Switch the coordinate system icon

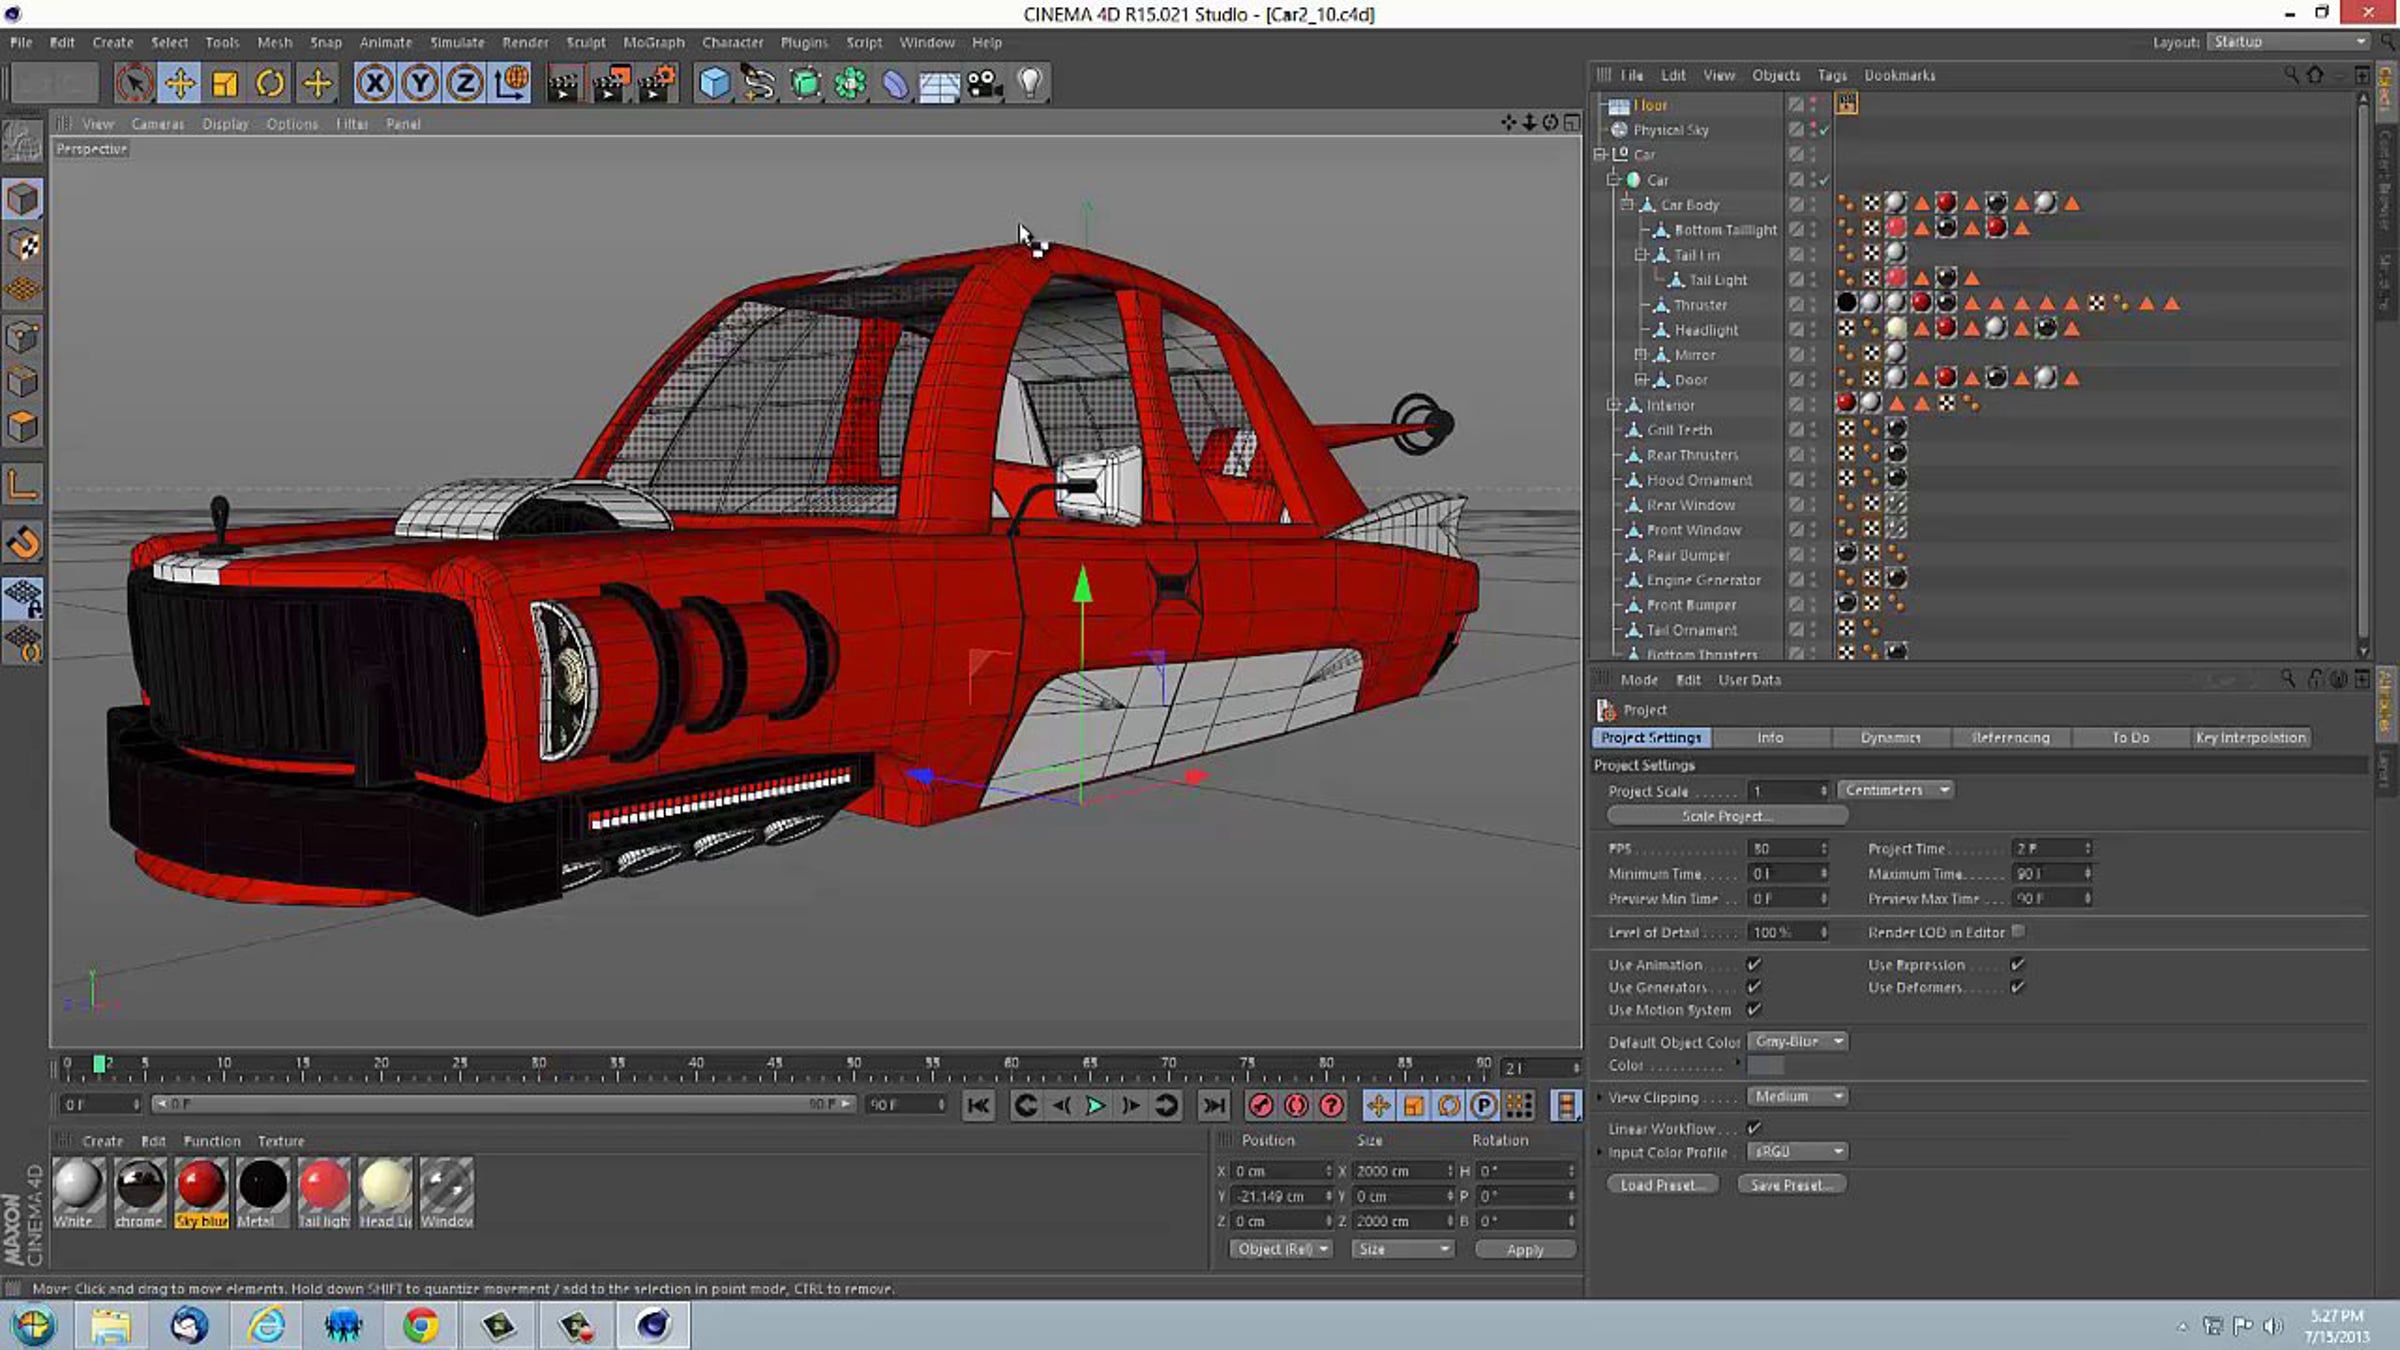[x=511, y=83]
